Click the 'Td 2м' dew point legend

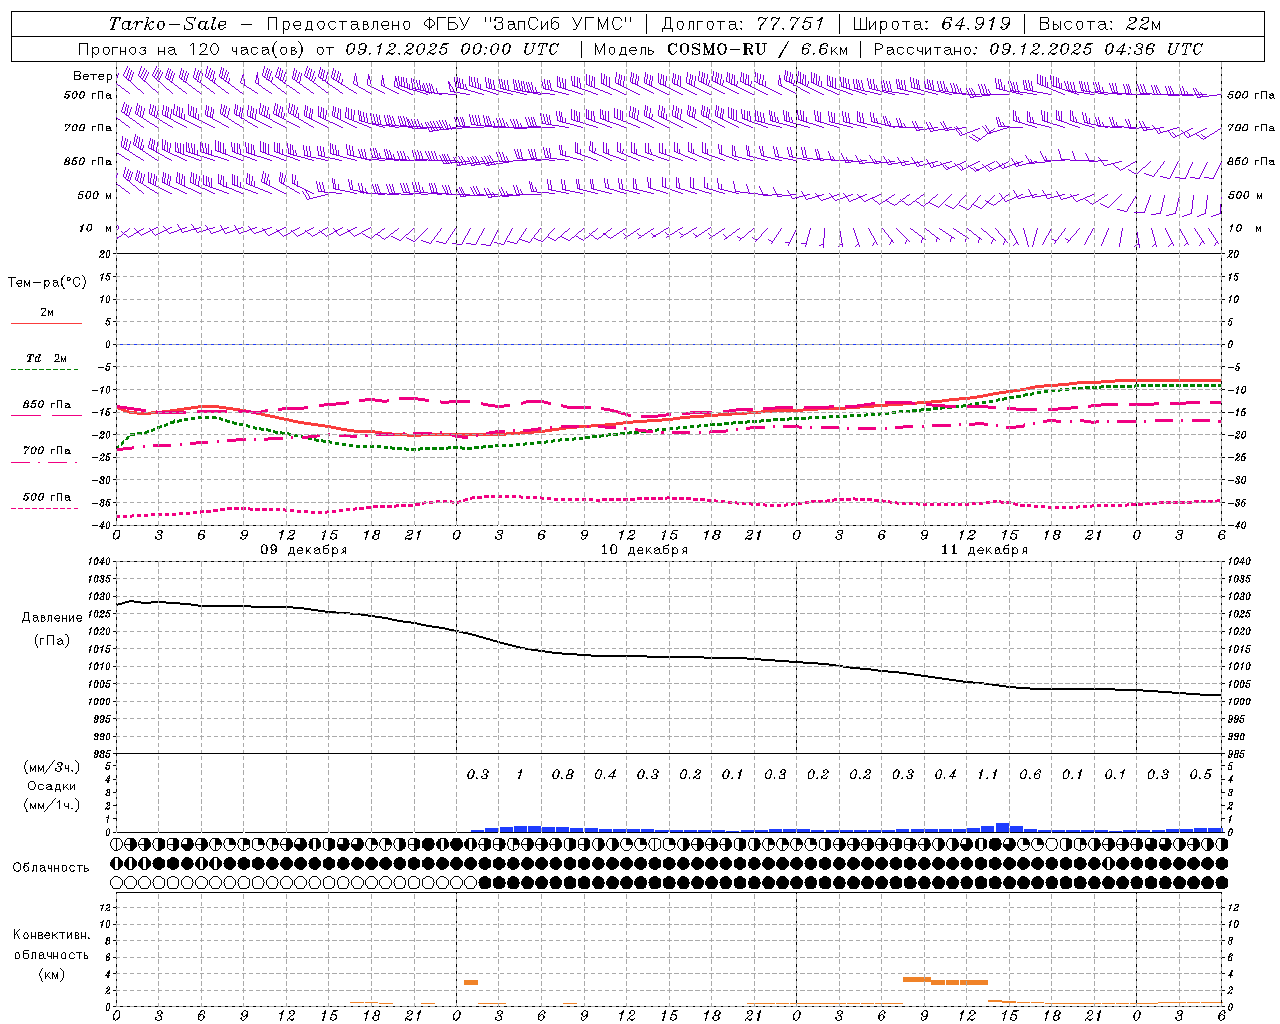click(47, 358)
